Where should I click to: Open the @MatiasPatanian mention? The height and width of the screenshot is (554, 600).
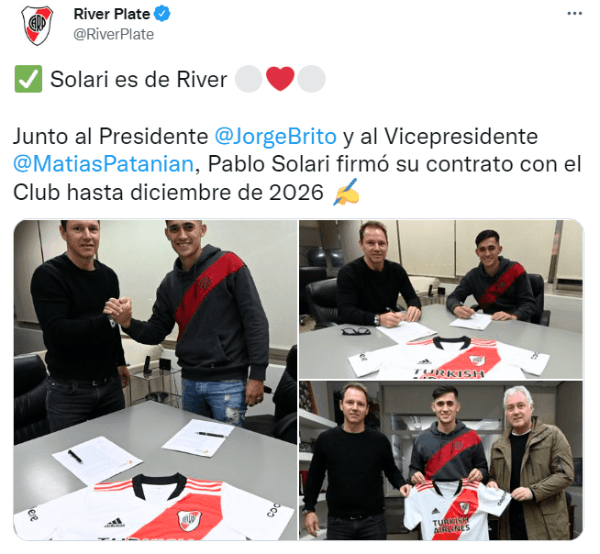(104, 165)
